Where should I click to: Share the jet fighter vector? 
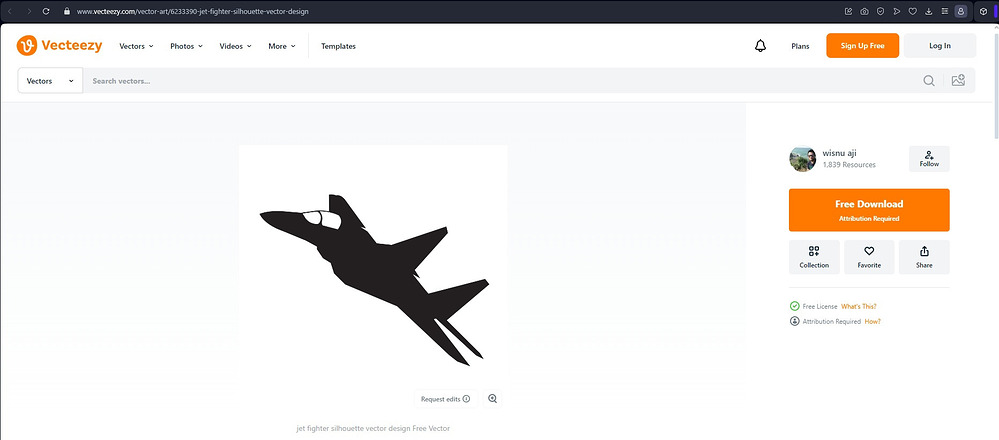(924, 257)
